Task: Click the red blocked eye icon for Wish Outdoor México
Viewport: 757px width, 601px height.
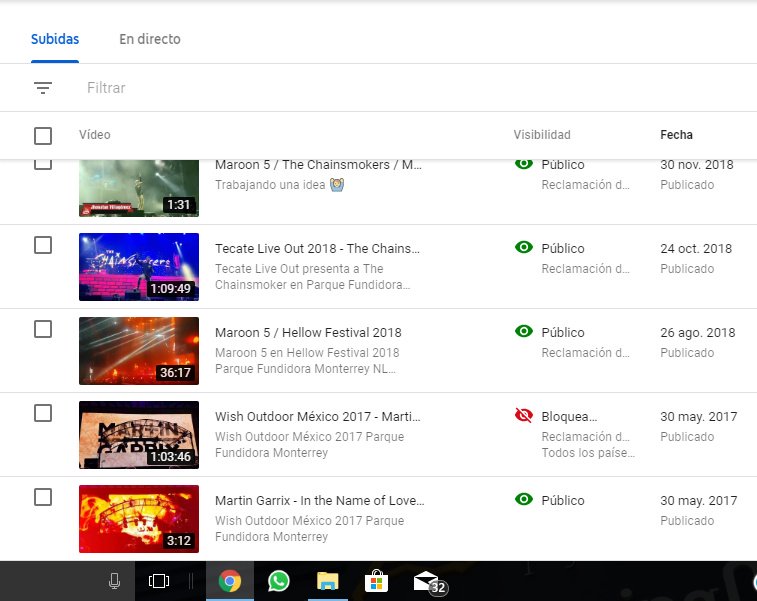Action: coord(524,415)
